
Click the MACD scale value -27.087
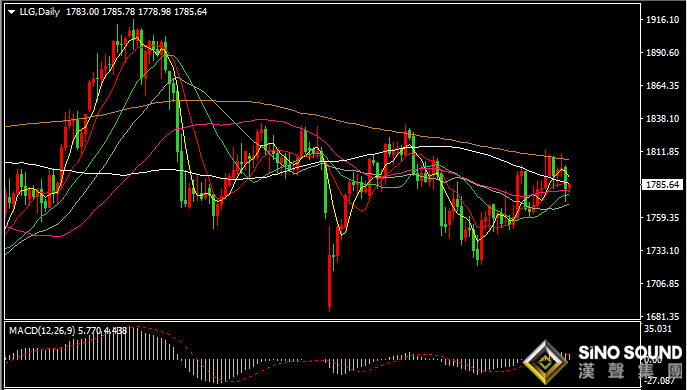click(x=659, y=380)
